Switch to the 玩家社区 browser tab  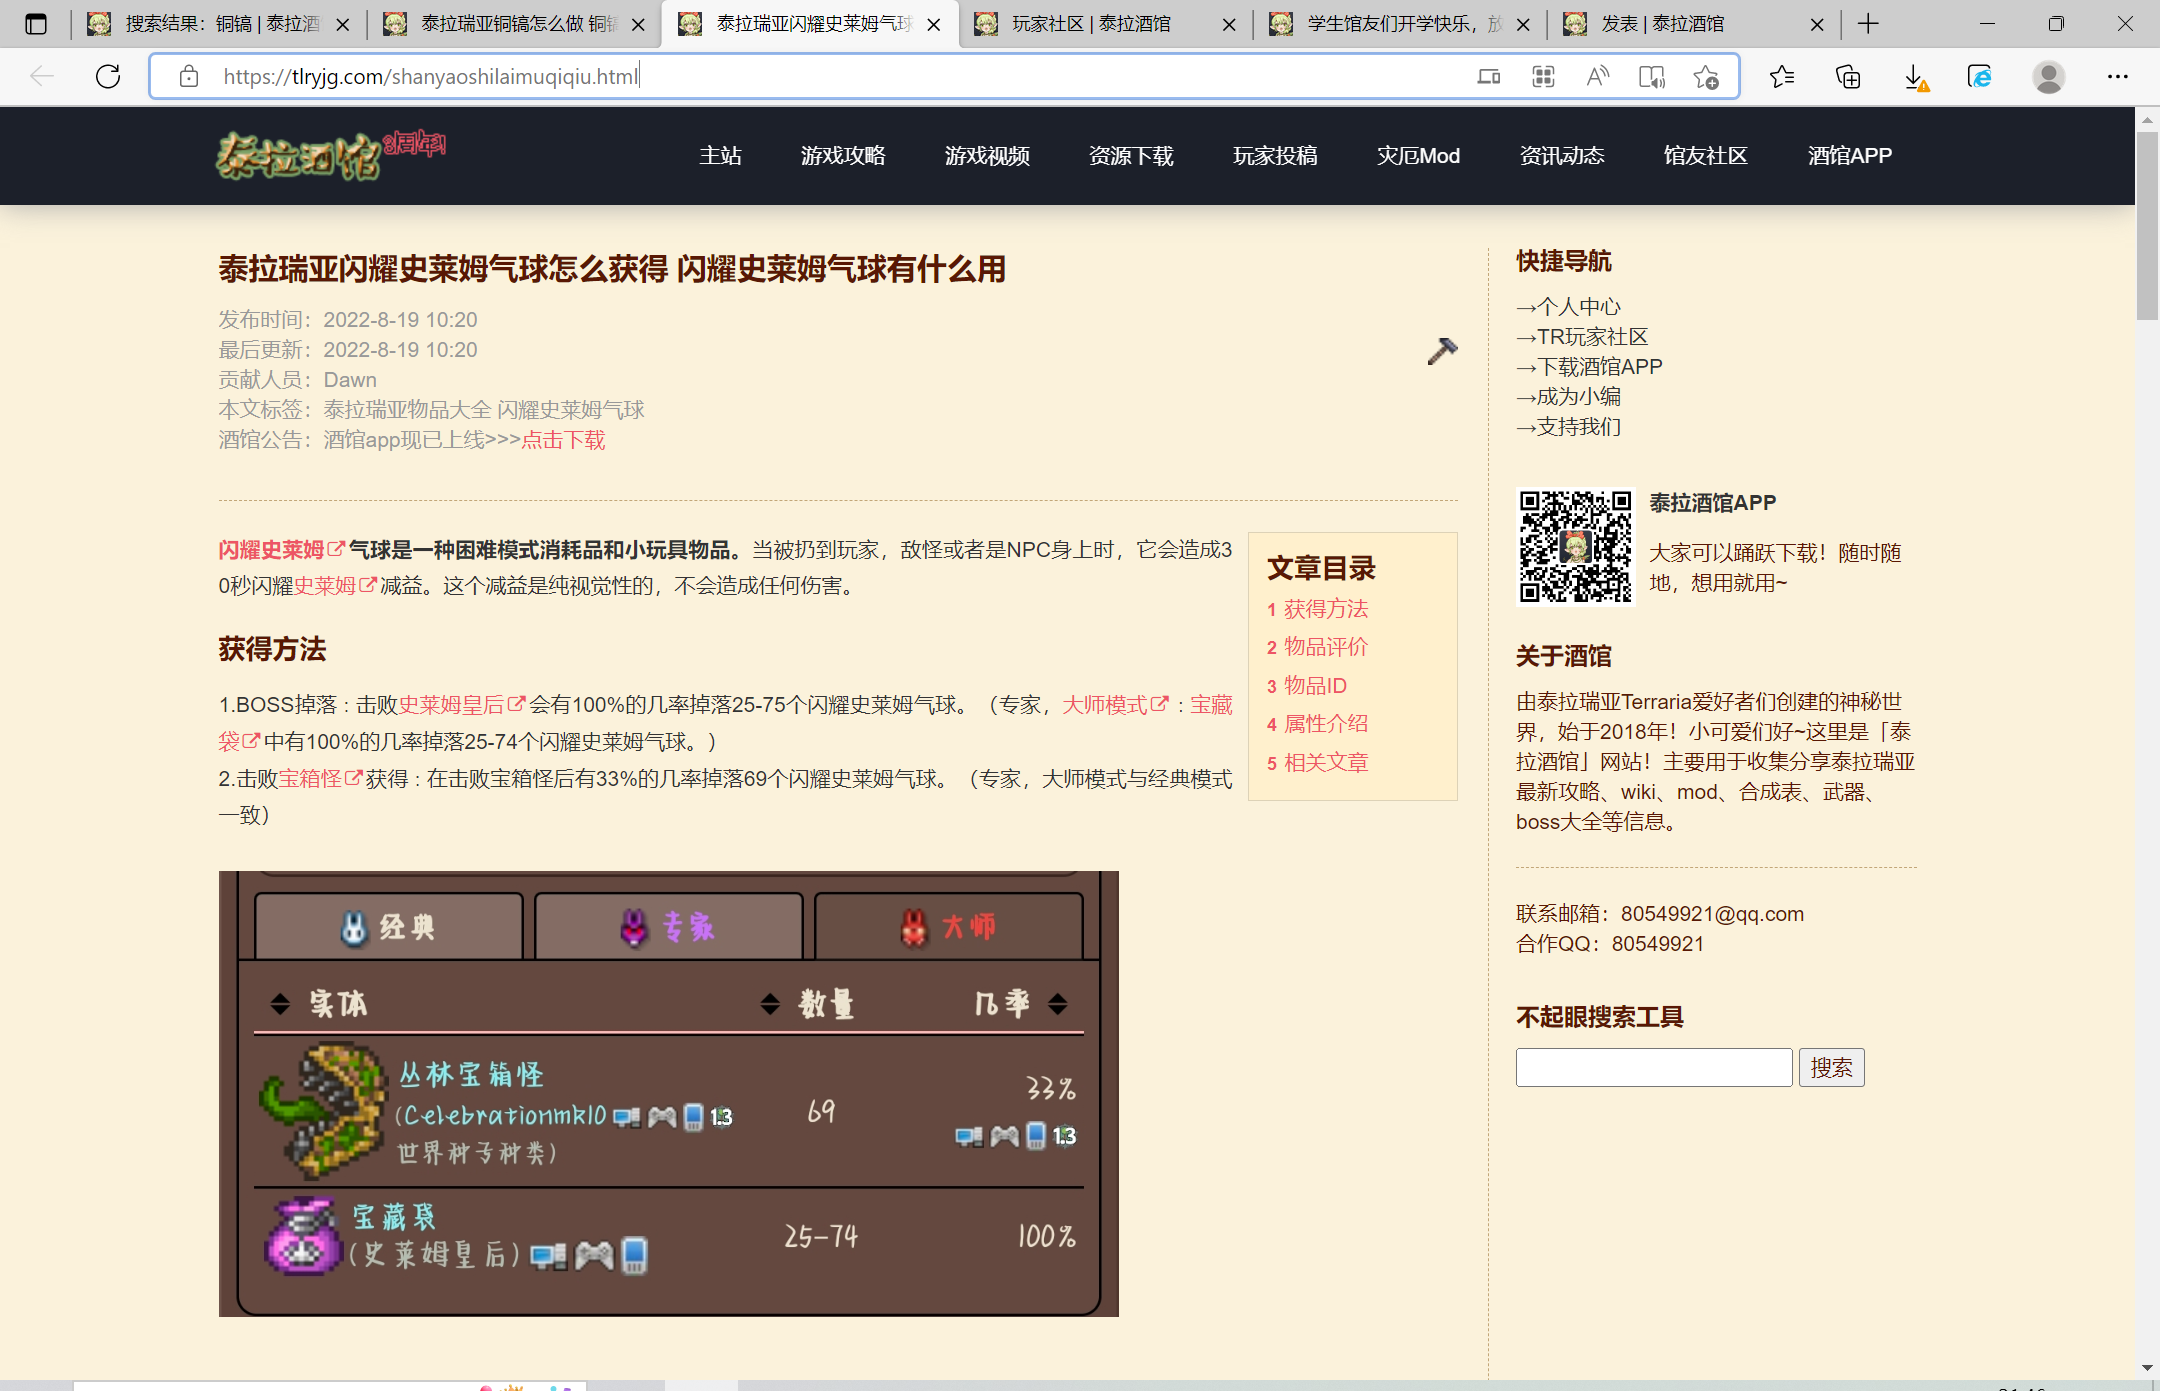(x=1091, y=24)
